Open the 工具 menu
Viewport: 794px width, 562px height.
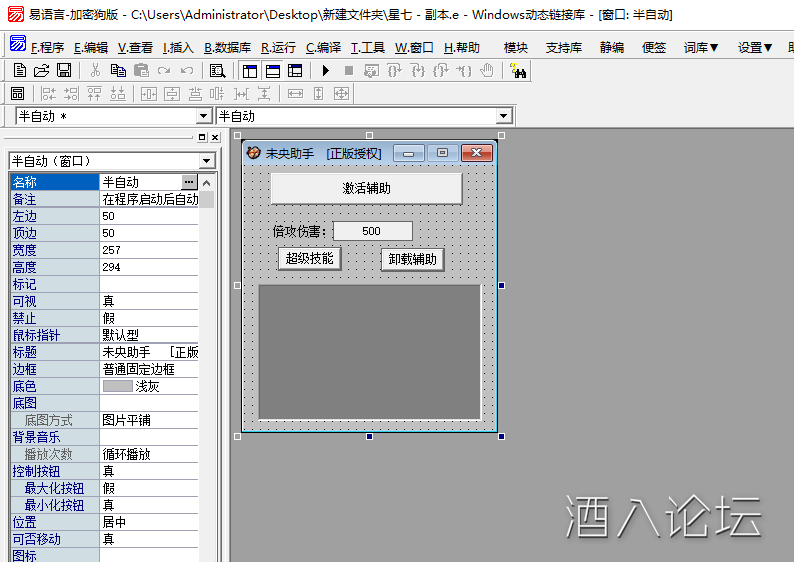[367, 47]
